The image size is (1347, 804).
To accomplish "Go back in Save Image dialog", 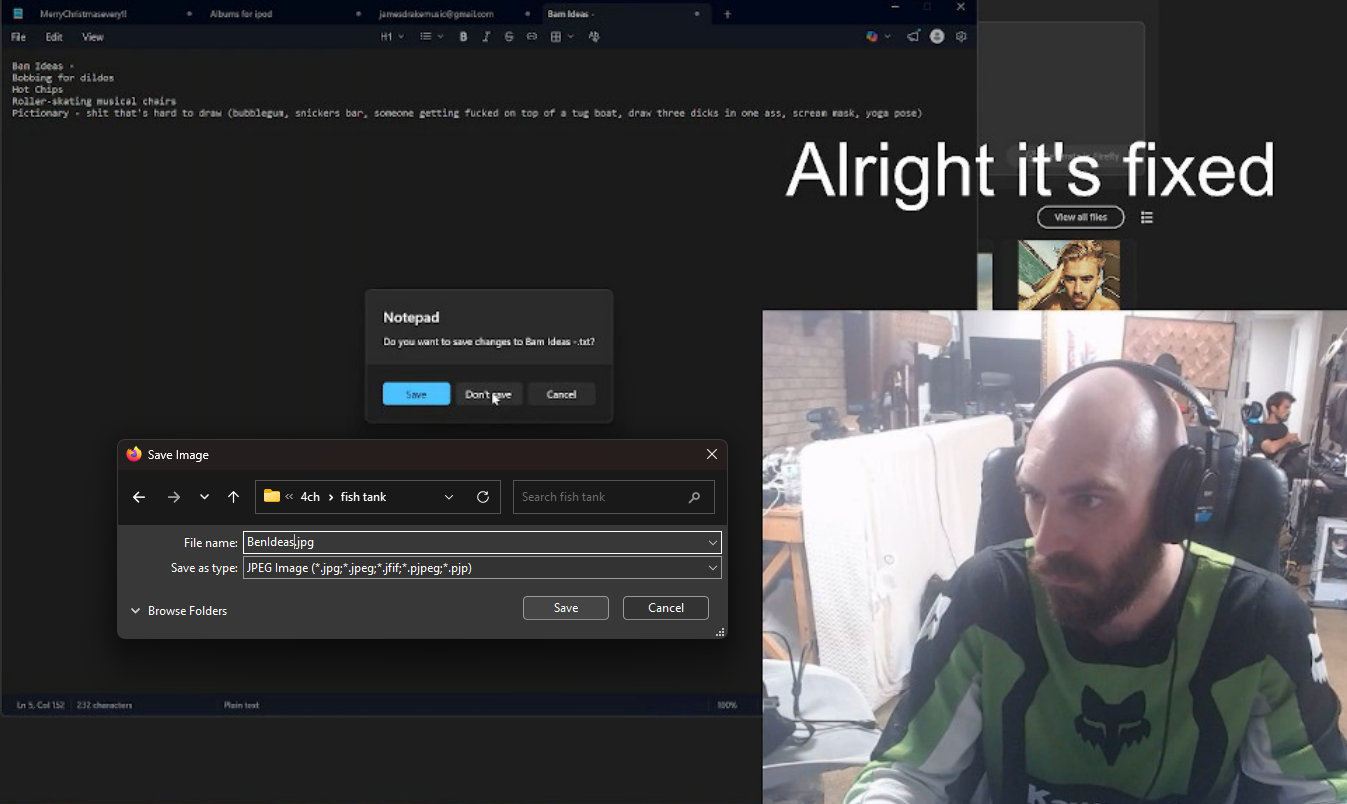I will click(139, 497).
